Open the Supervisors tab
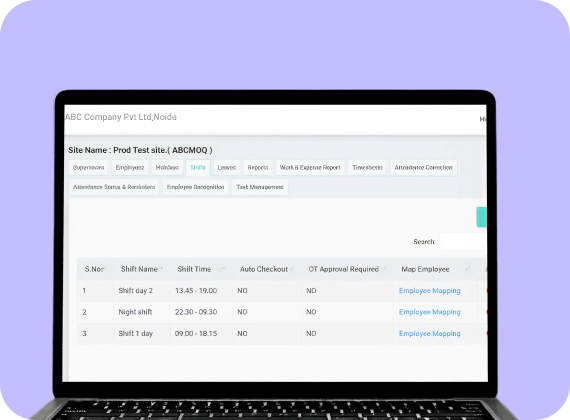This screenshot has width=570, height=420. coord(88,168)
